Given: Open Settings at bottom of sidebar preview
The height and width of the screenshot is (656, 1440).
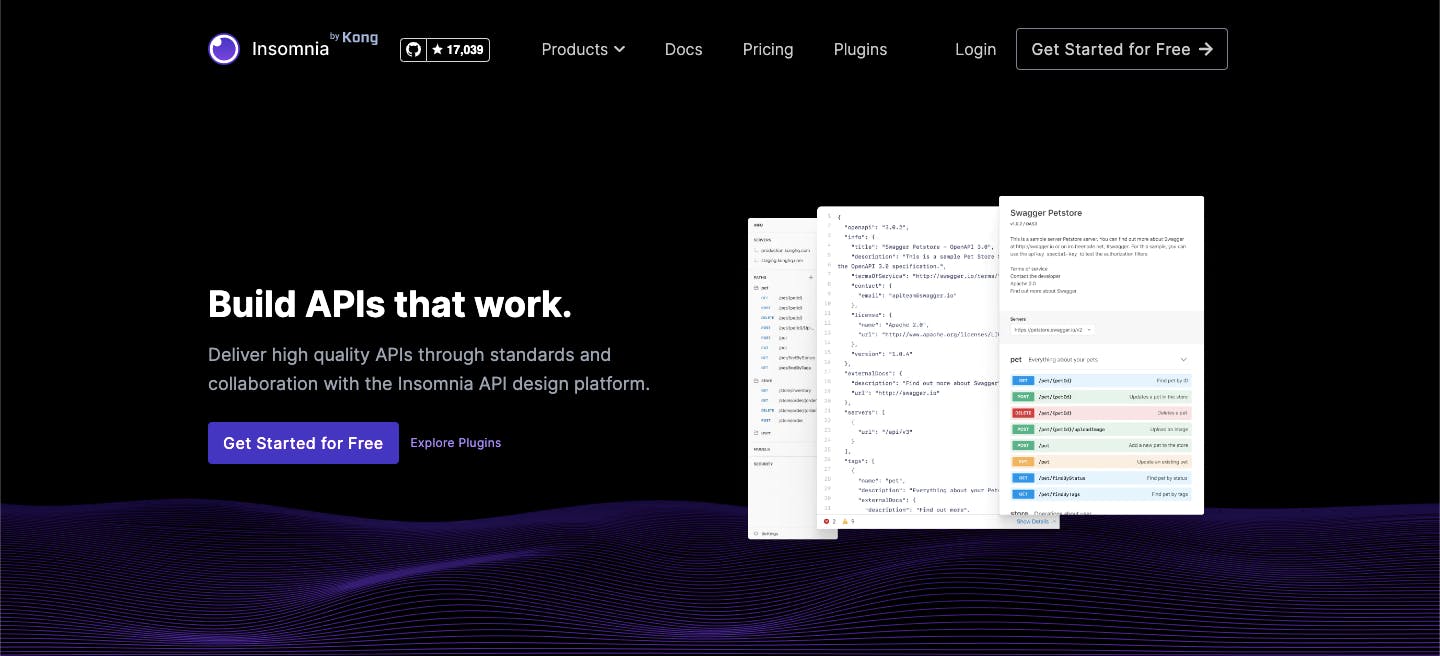Looking at the screenshot, I should [769, 533].
